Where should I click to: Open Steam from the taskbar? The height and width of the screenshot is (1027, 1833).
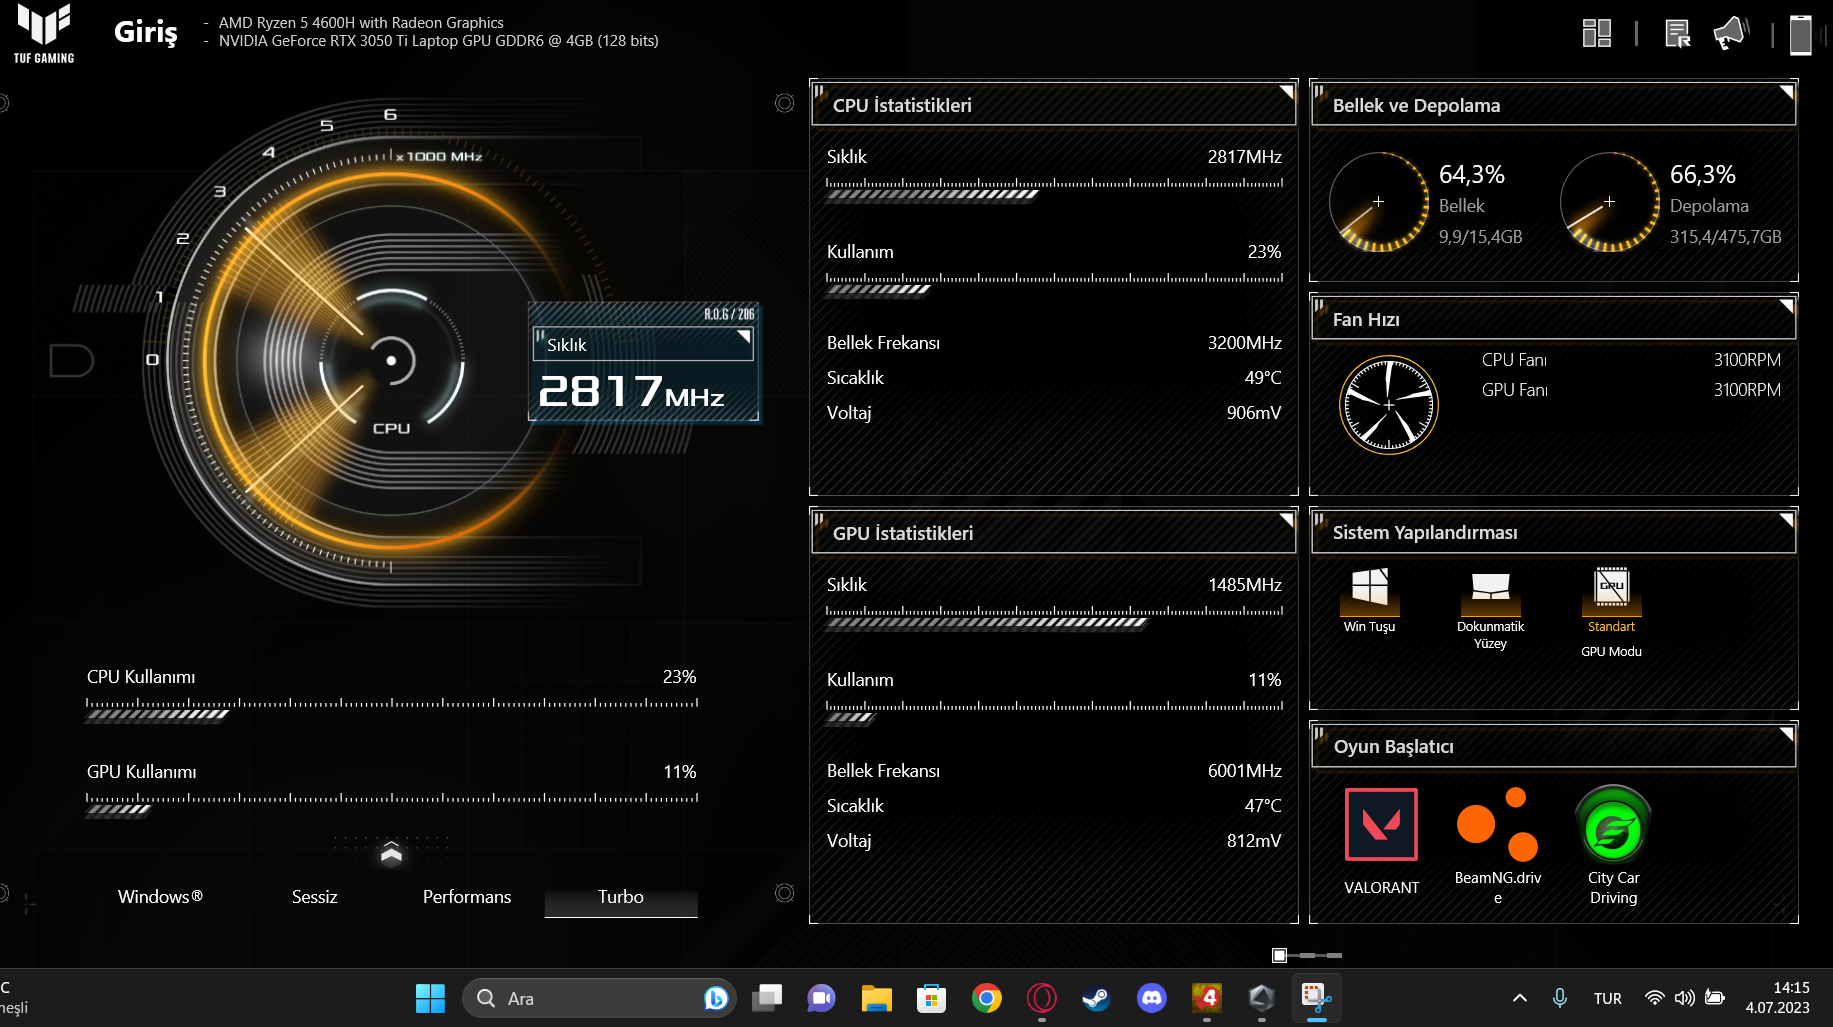(x=1096, y=998)
